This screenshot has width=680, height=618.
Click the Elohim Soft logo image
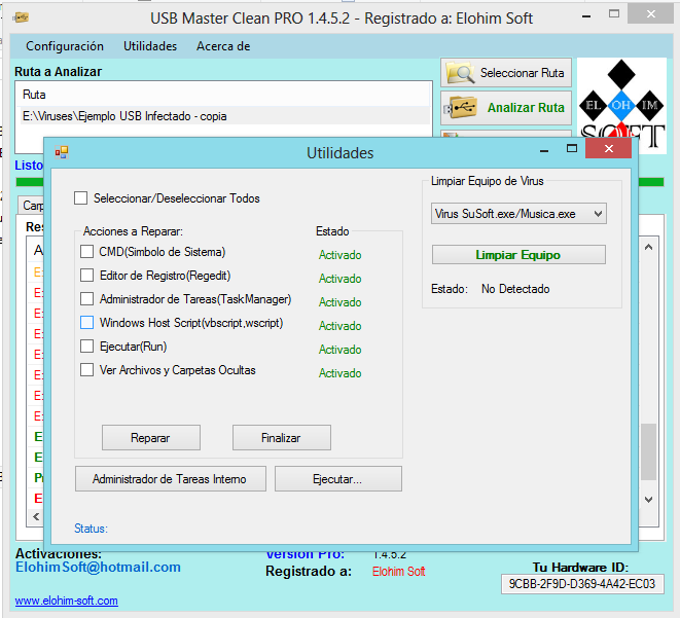pos(621,106)
